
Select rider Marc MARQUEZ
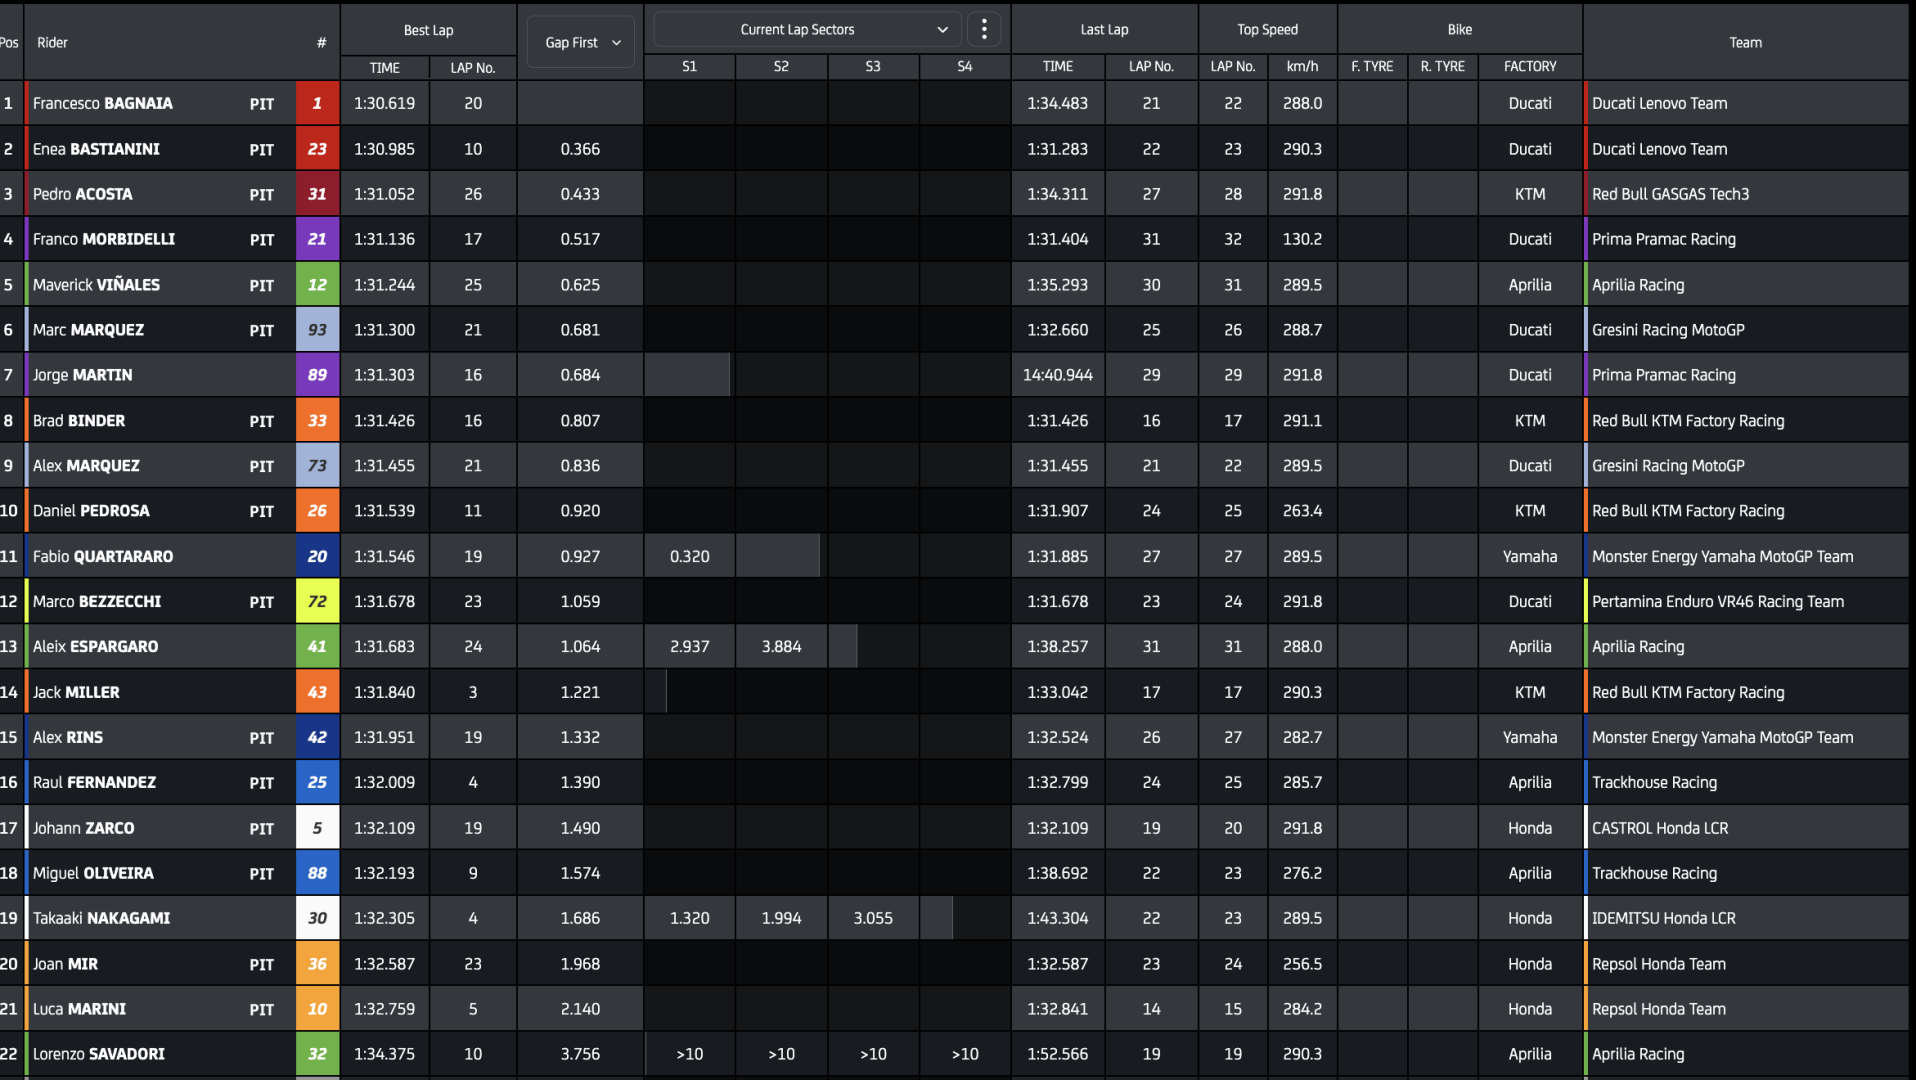pyautogui.click(x=88, y=330)
